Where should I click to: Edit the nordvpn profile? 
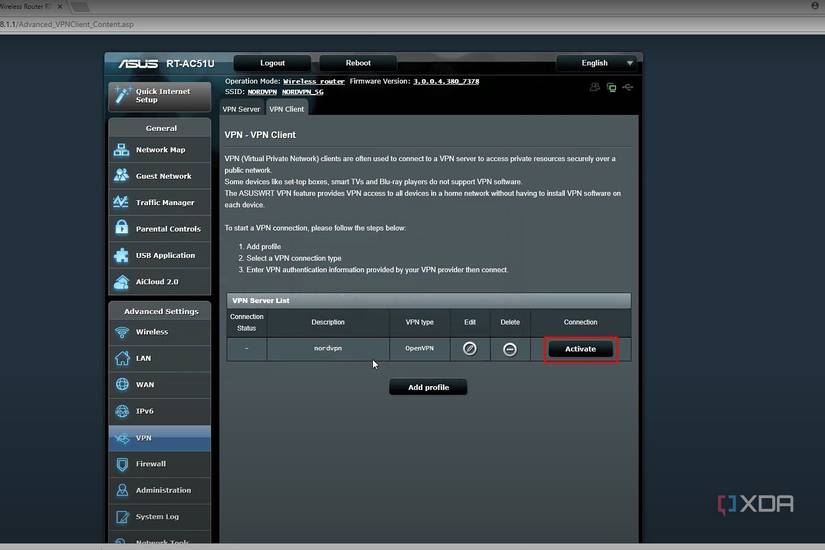(x=470, y=349)
